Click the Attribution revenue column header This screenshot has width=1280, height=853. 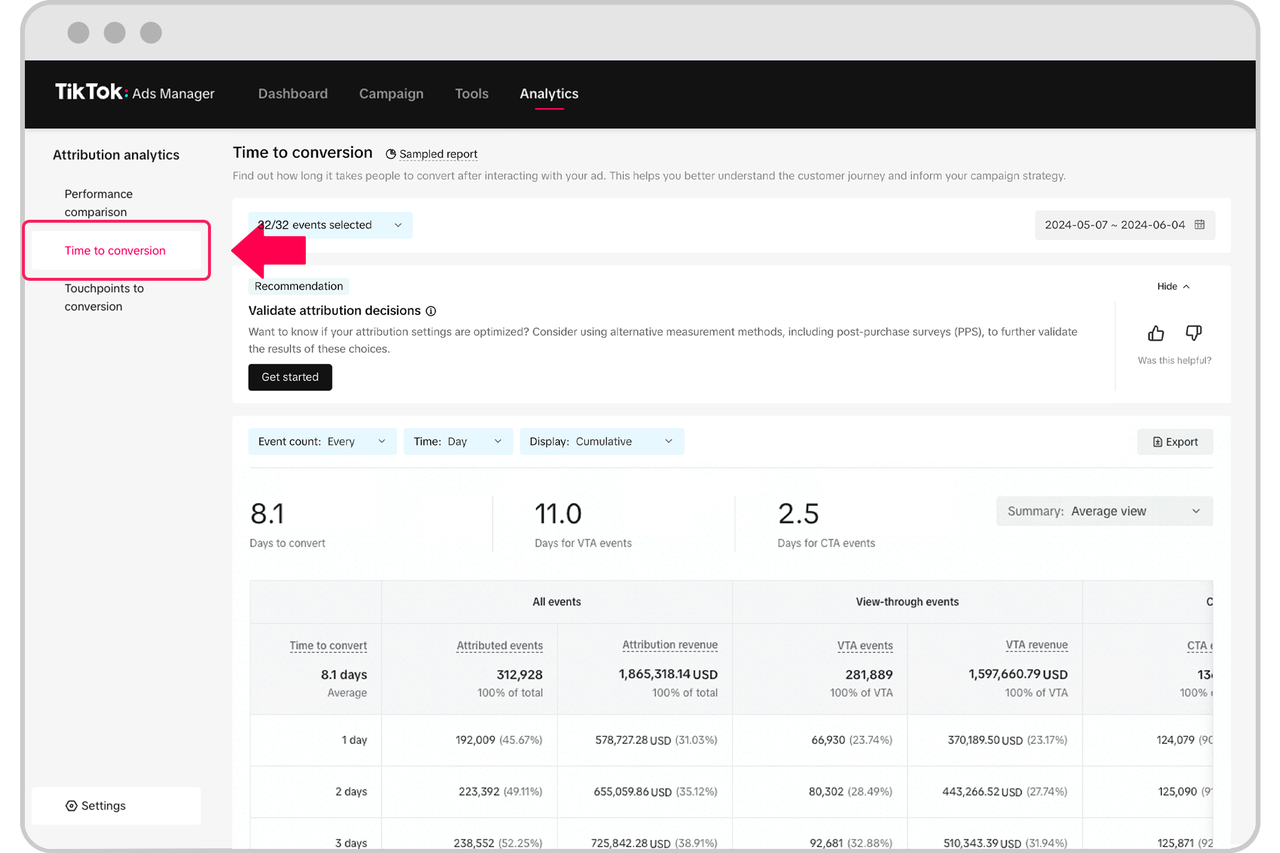click(670, 645)
